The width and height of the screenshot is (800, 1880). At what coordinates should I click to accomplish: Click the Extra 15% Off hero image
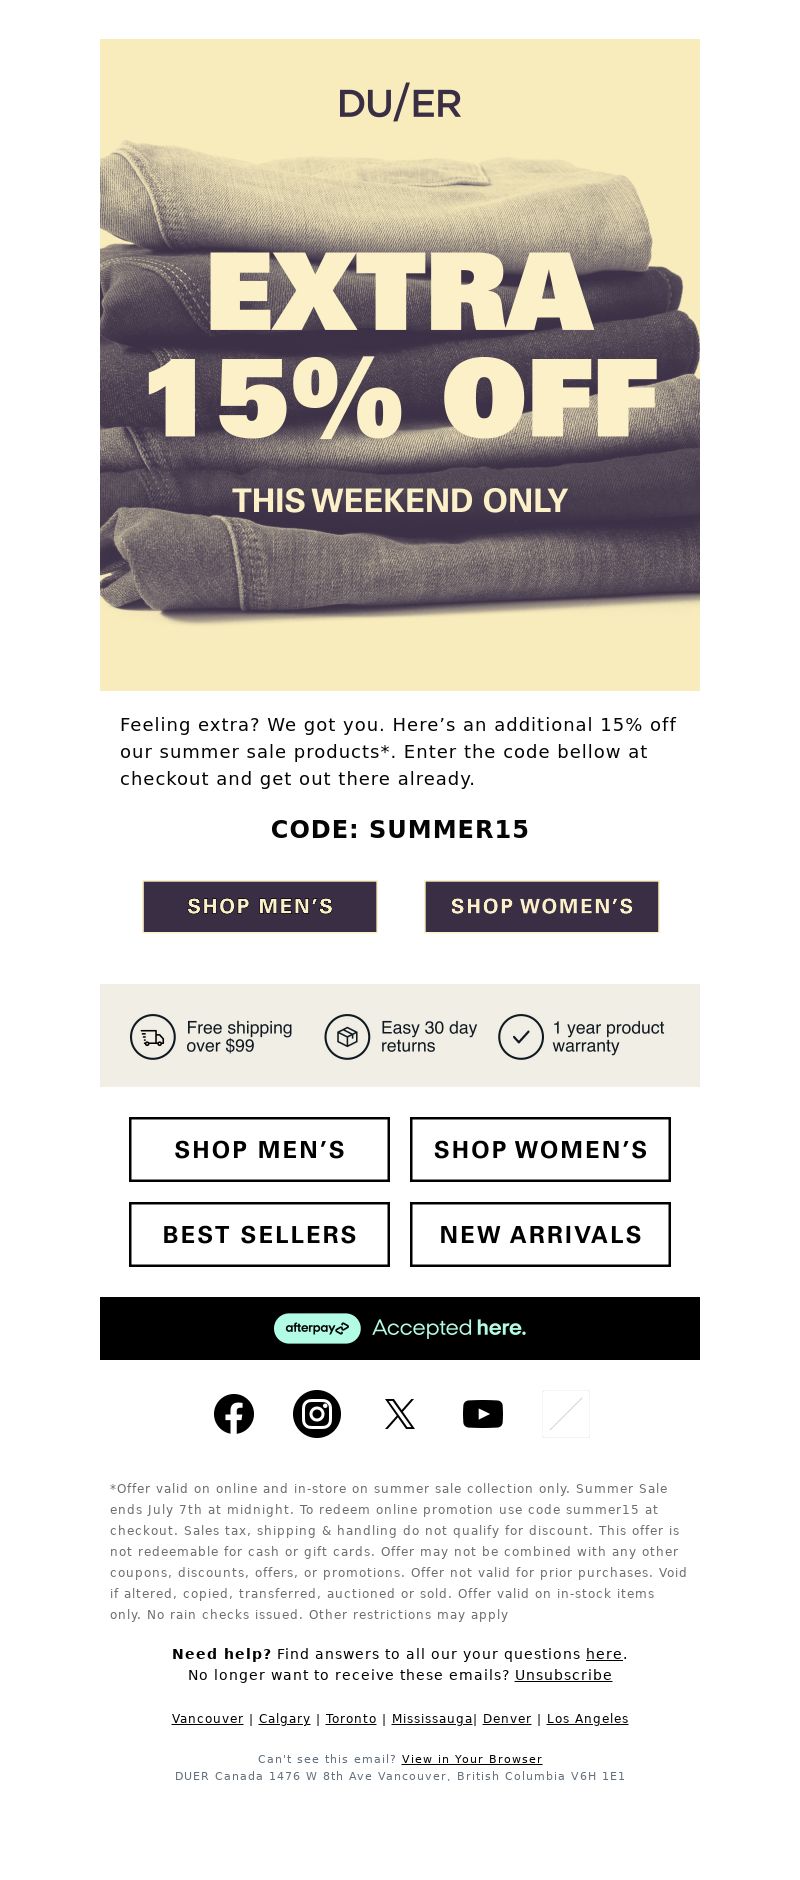coord(400,365)
